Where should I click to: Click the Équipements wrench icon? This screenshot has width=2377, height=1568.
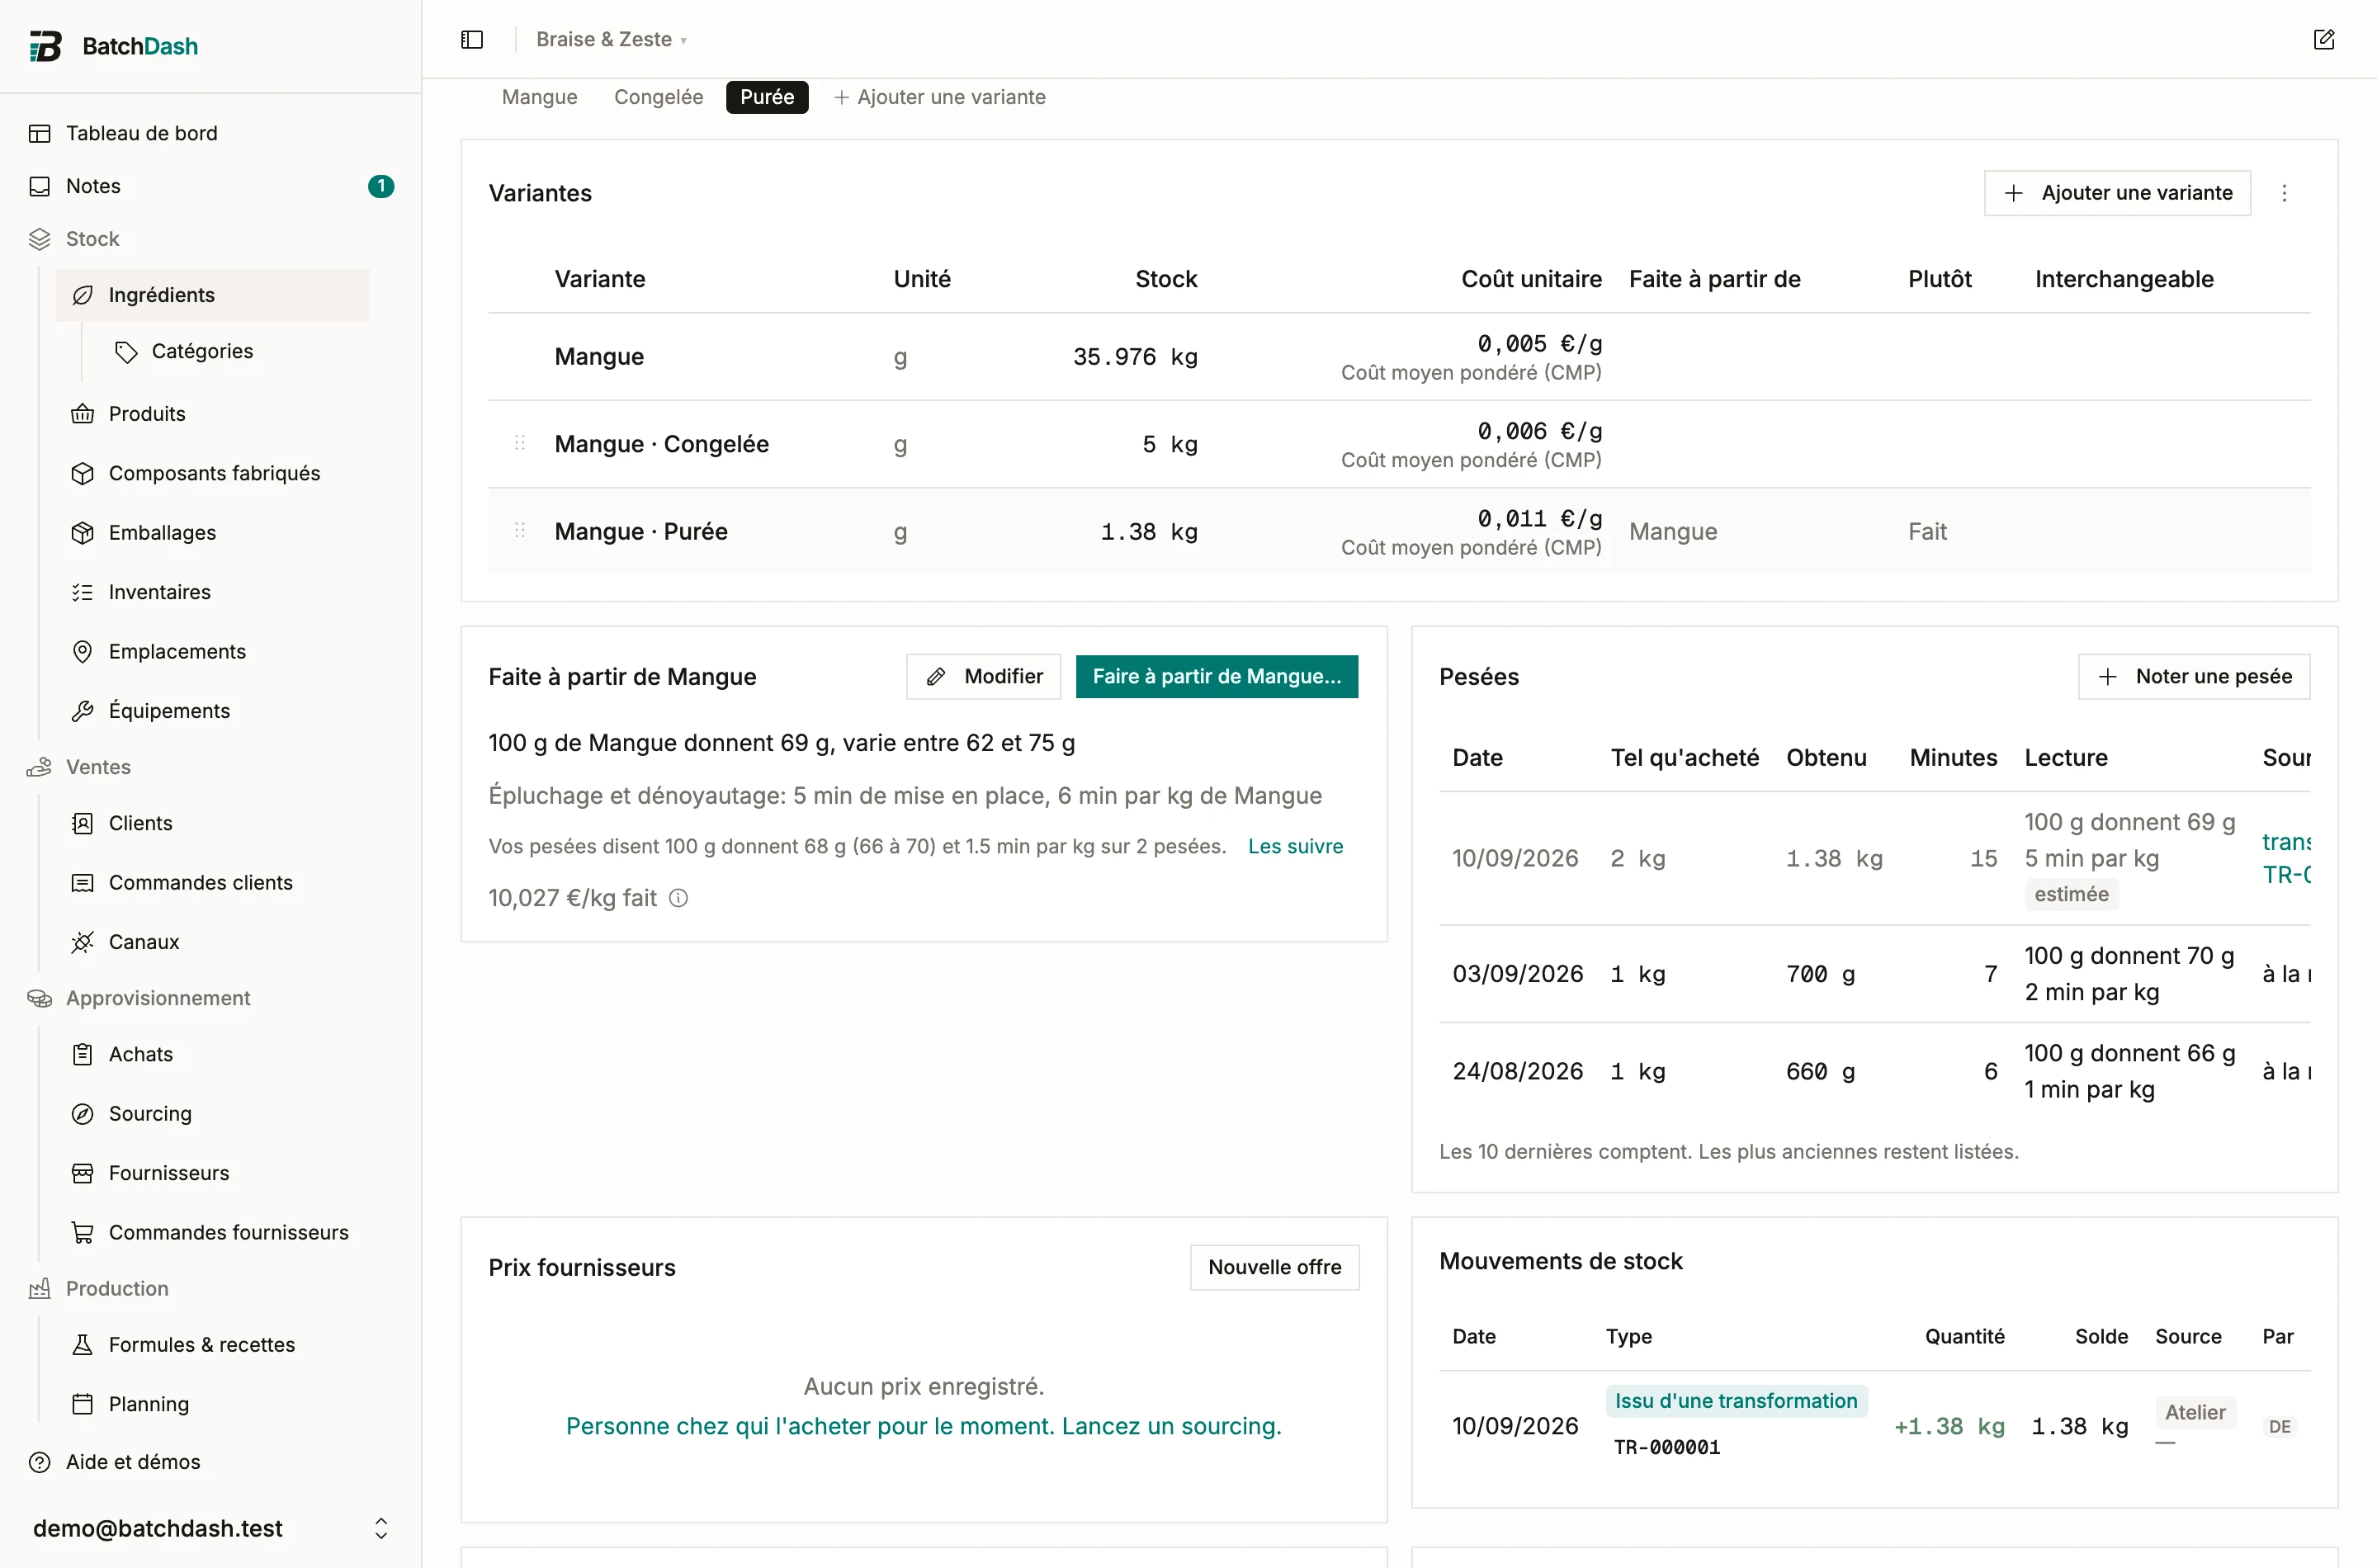pyautogui.click(x=83, y=711)
